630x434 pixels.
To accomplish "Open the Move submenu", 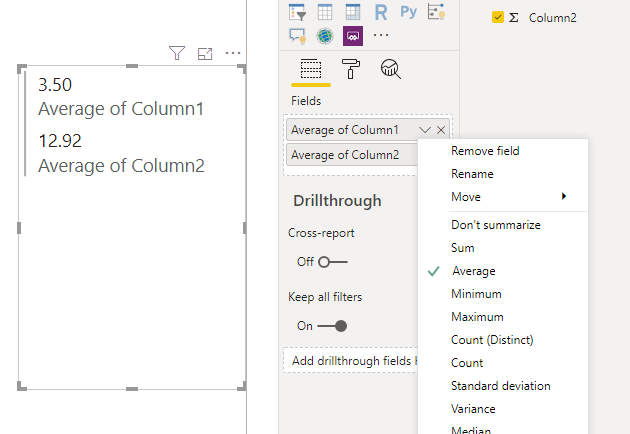I will tap(503, 197).
